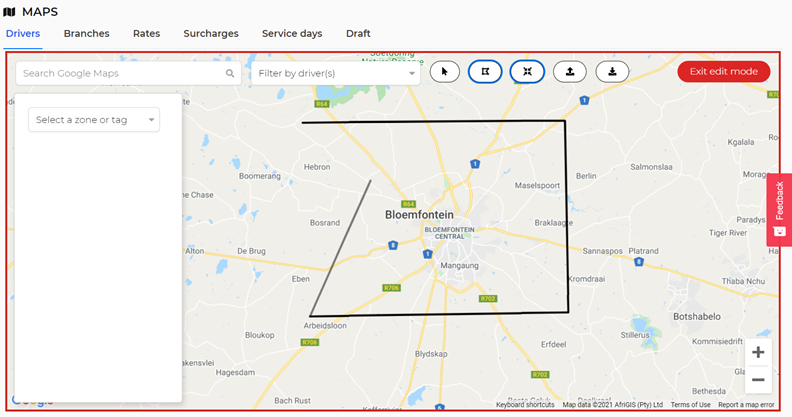
Task: Click the Erfdeel place label
Action: (553, 344)
